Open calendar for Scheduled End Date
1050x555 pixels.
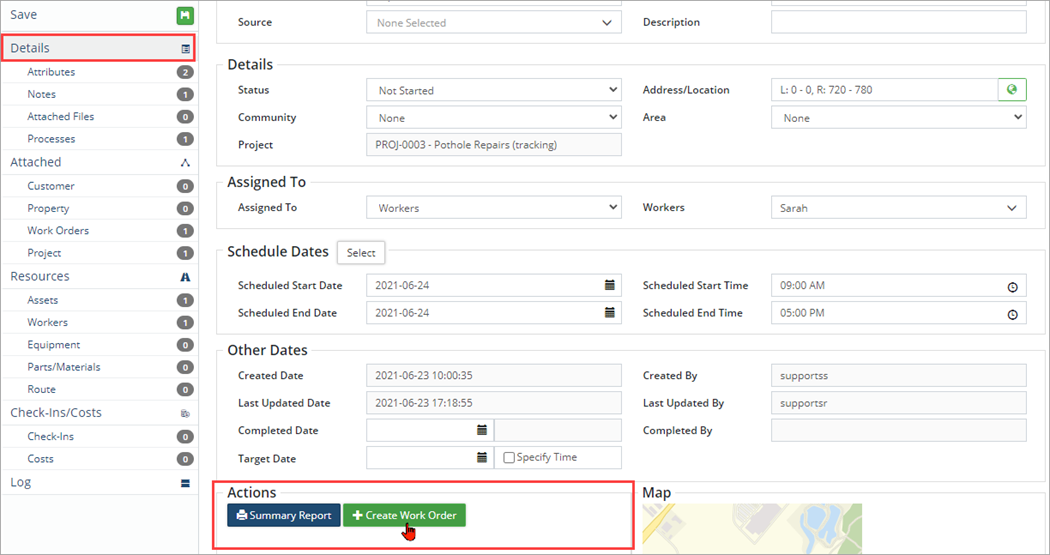tap(609, 313)
